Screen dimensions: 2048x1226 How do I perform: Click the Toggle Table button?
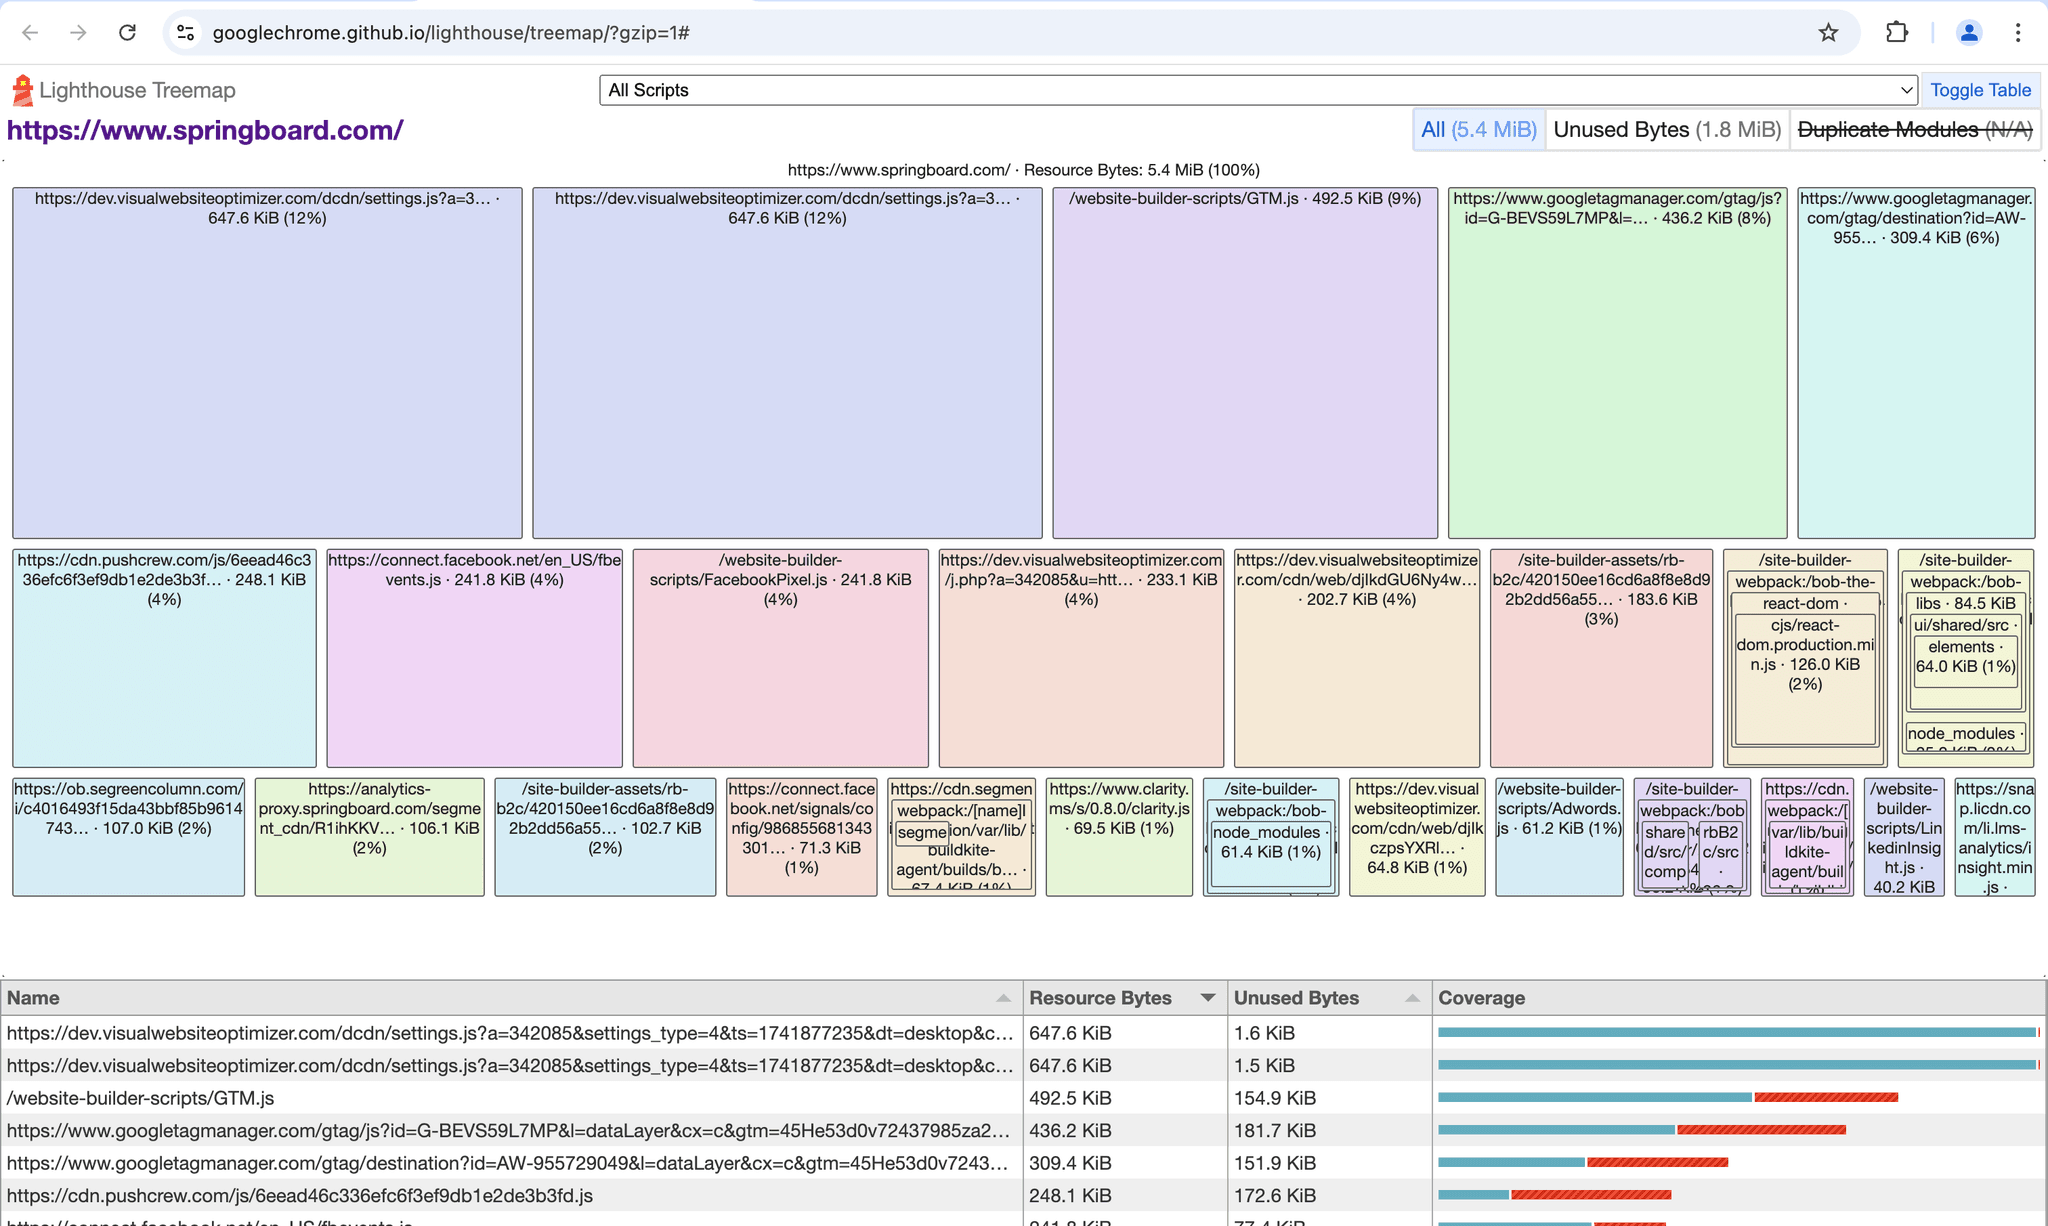coord(1980,90)
